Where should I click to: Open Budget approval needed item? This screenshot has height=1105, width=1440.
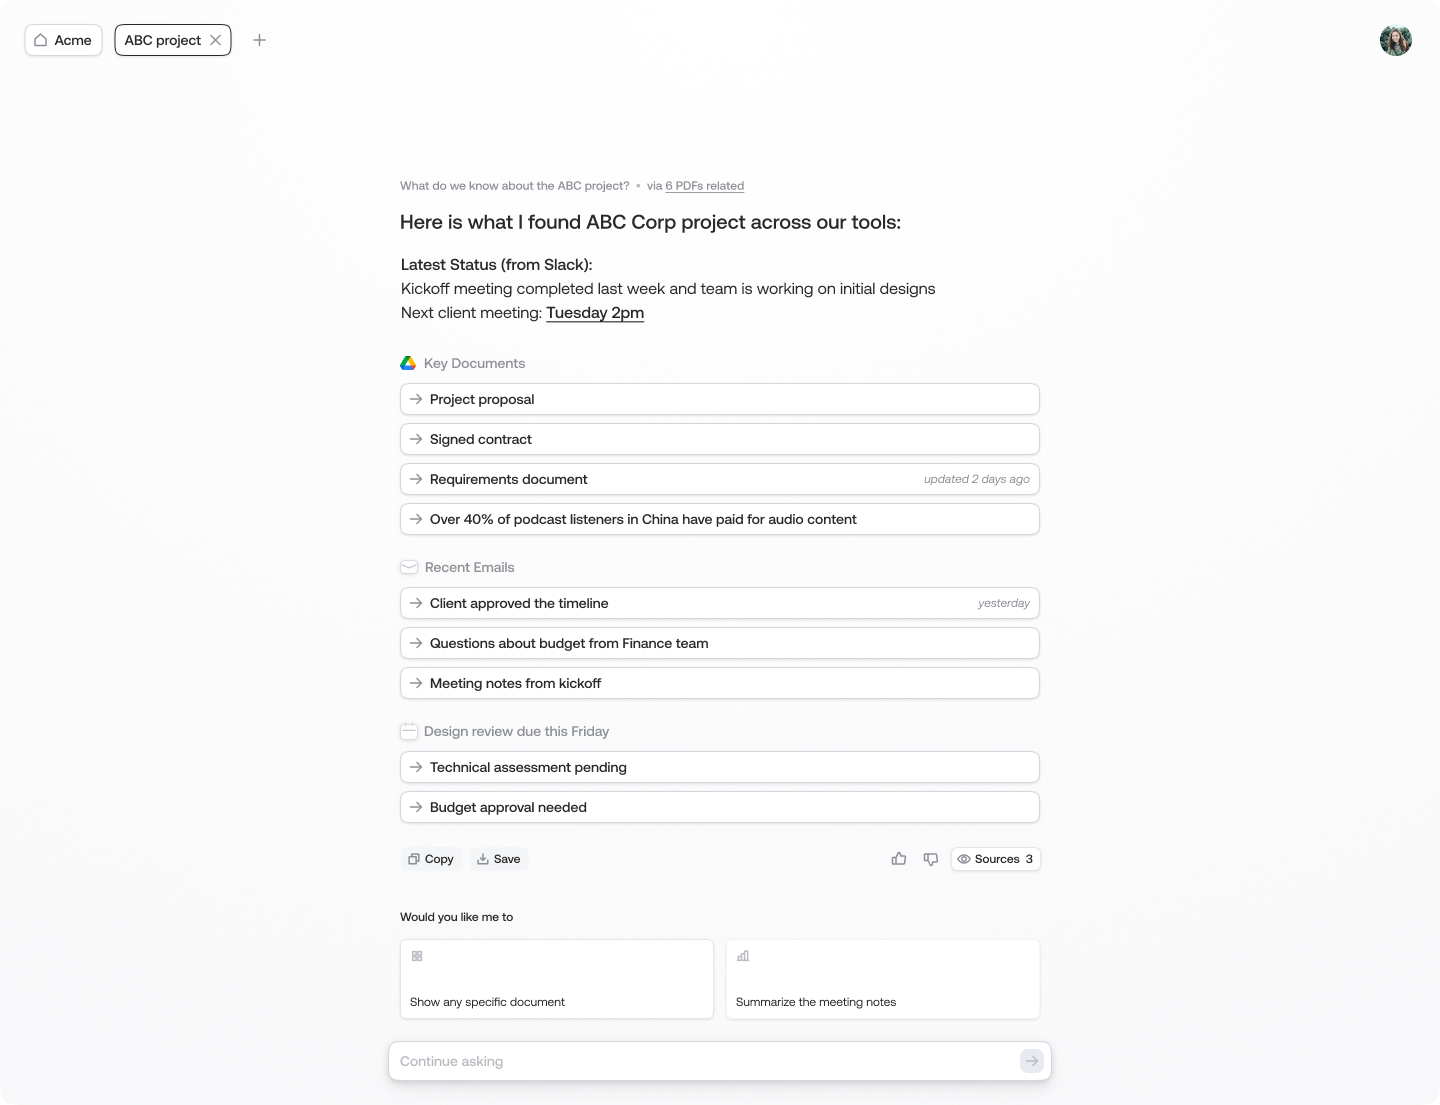click(720, 807)
